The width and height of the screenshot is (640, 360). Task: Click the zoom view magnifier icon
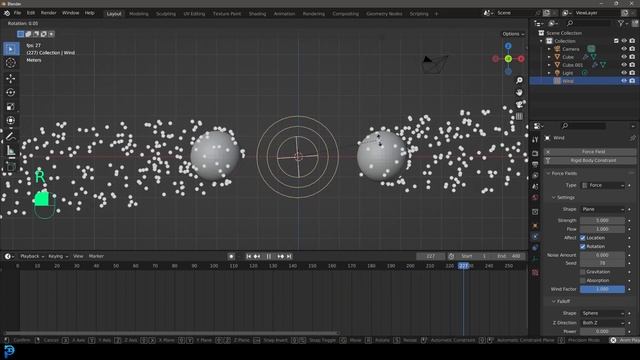(x=519, y=80)
